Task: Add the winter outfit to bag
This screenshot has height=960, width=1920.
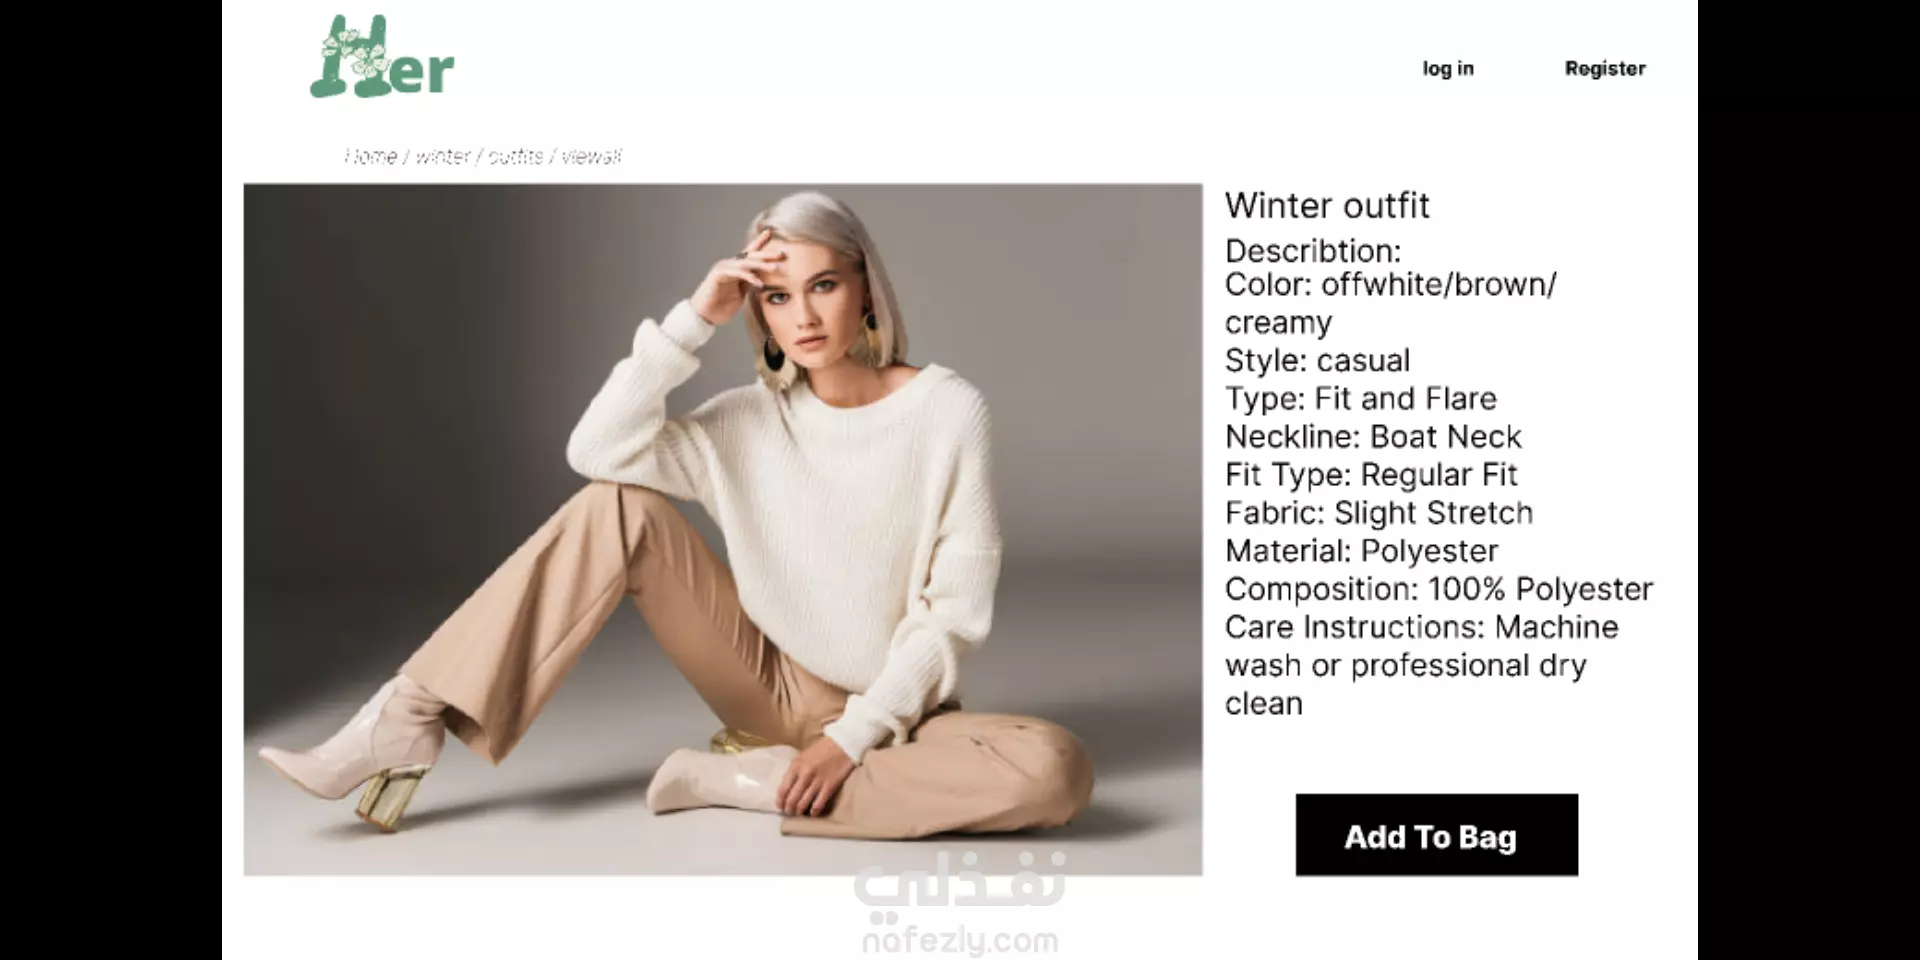Action: 1436,835
